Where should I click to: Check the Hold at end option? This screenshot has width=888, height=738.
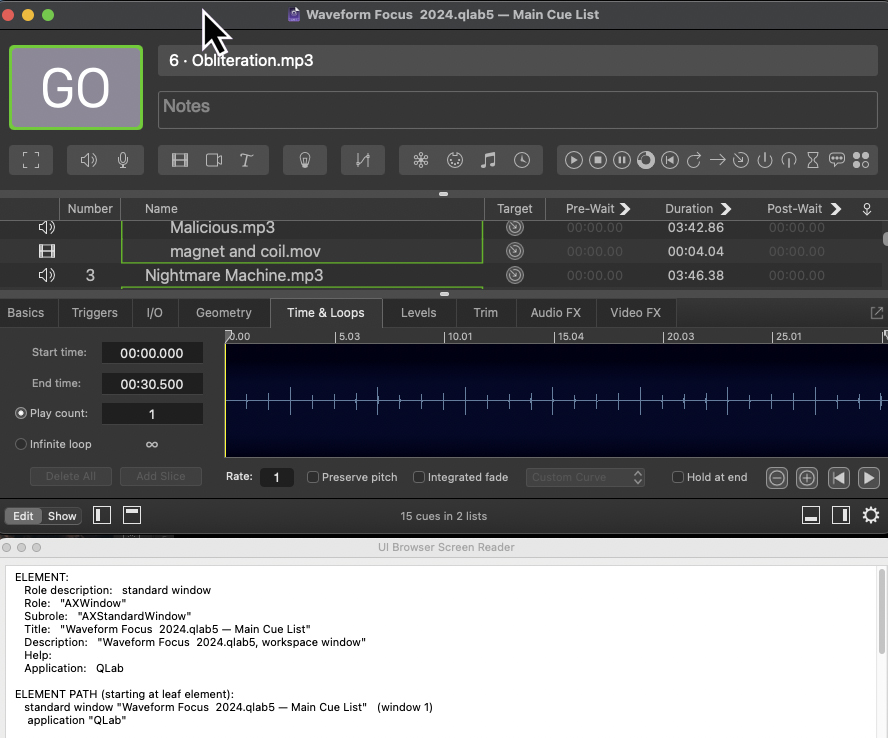point(678,478)
